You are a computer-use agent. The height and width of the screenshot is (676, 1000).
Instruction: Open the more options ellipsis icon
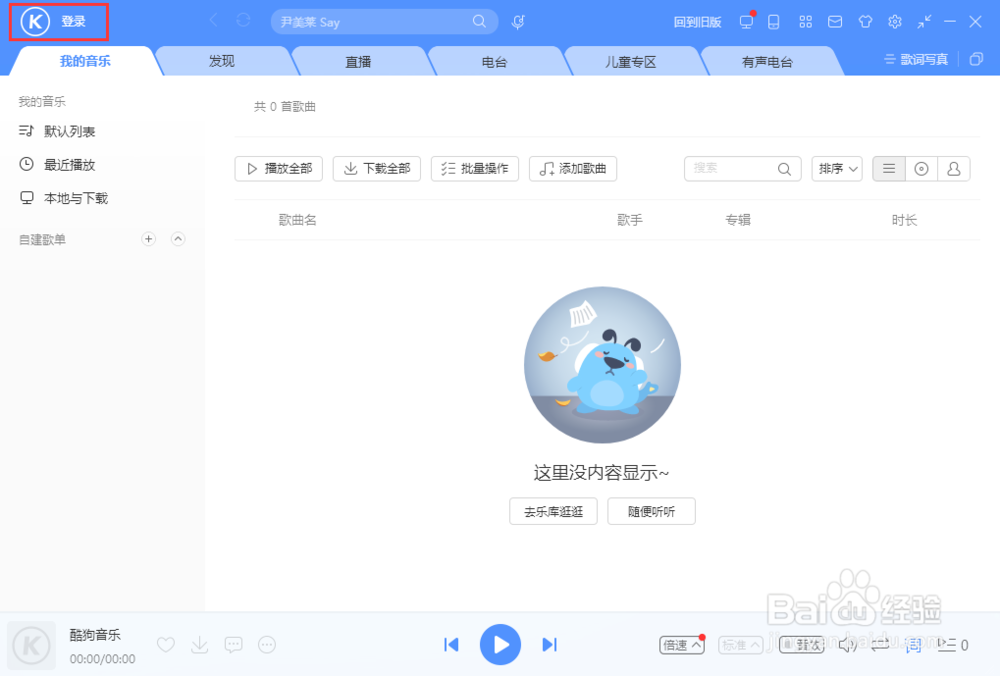tap(267, 645)
